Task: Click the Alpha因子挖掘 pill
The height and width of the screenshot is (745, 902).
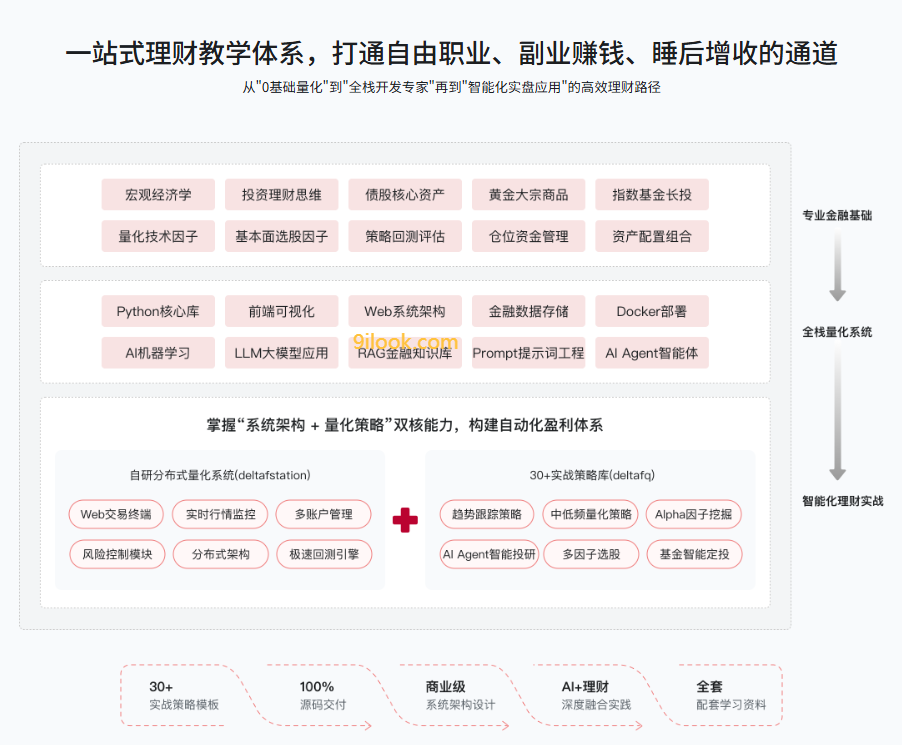Action: coord(694,514)
